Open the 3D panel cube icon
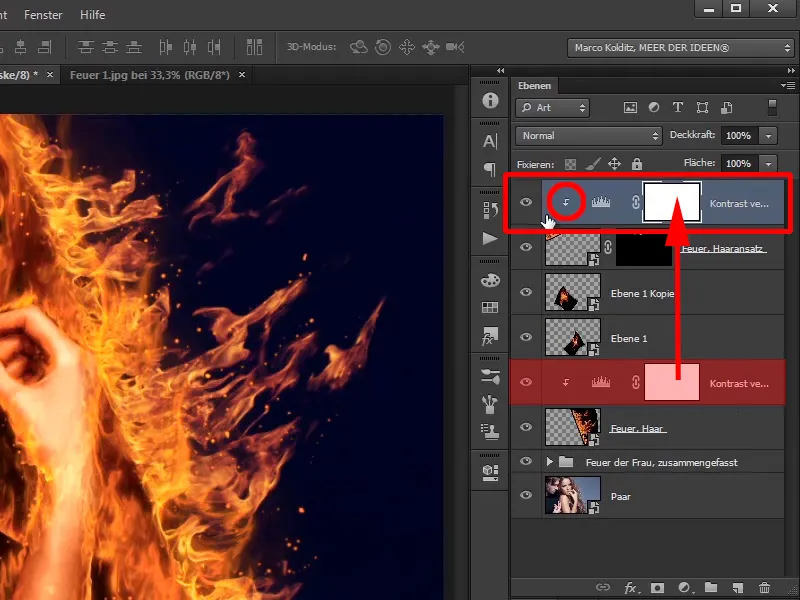800x600 pixels. 490,473
